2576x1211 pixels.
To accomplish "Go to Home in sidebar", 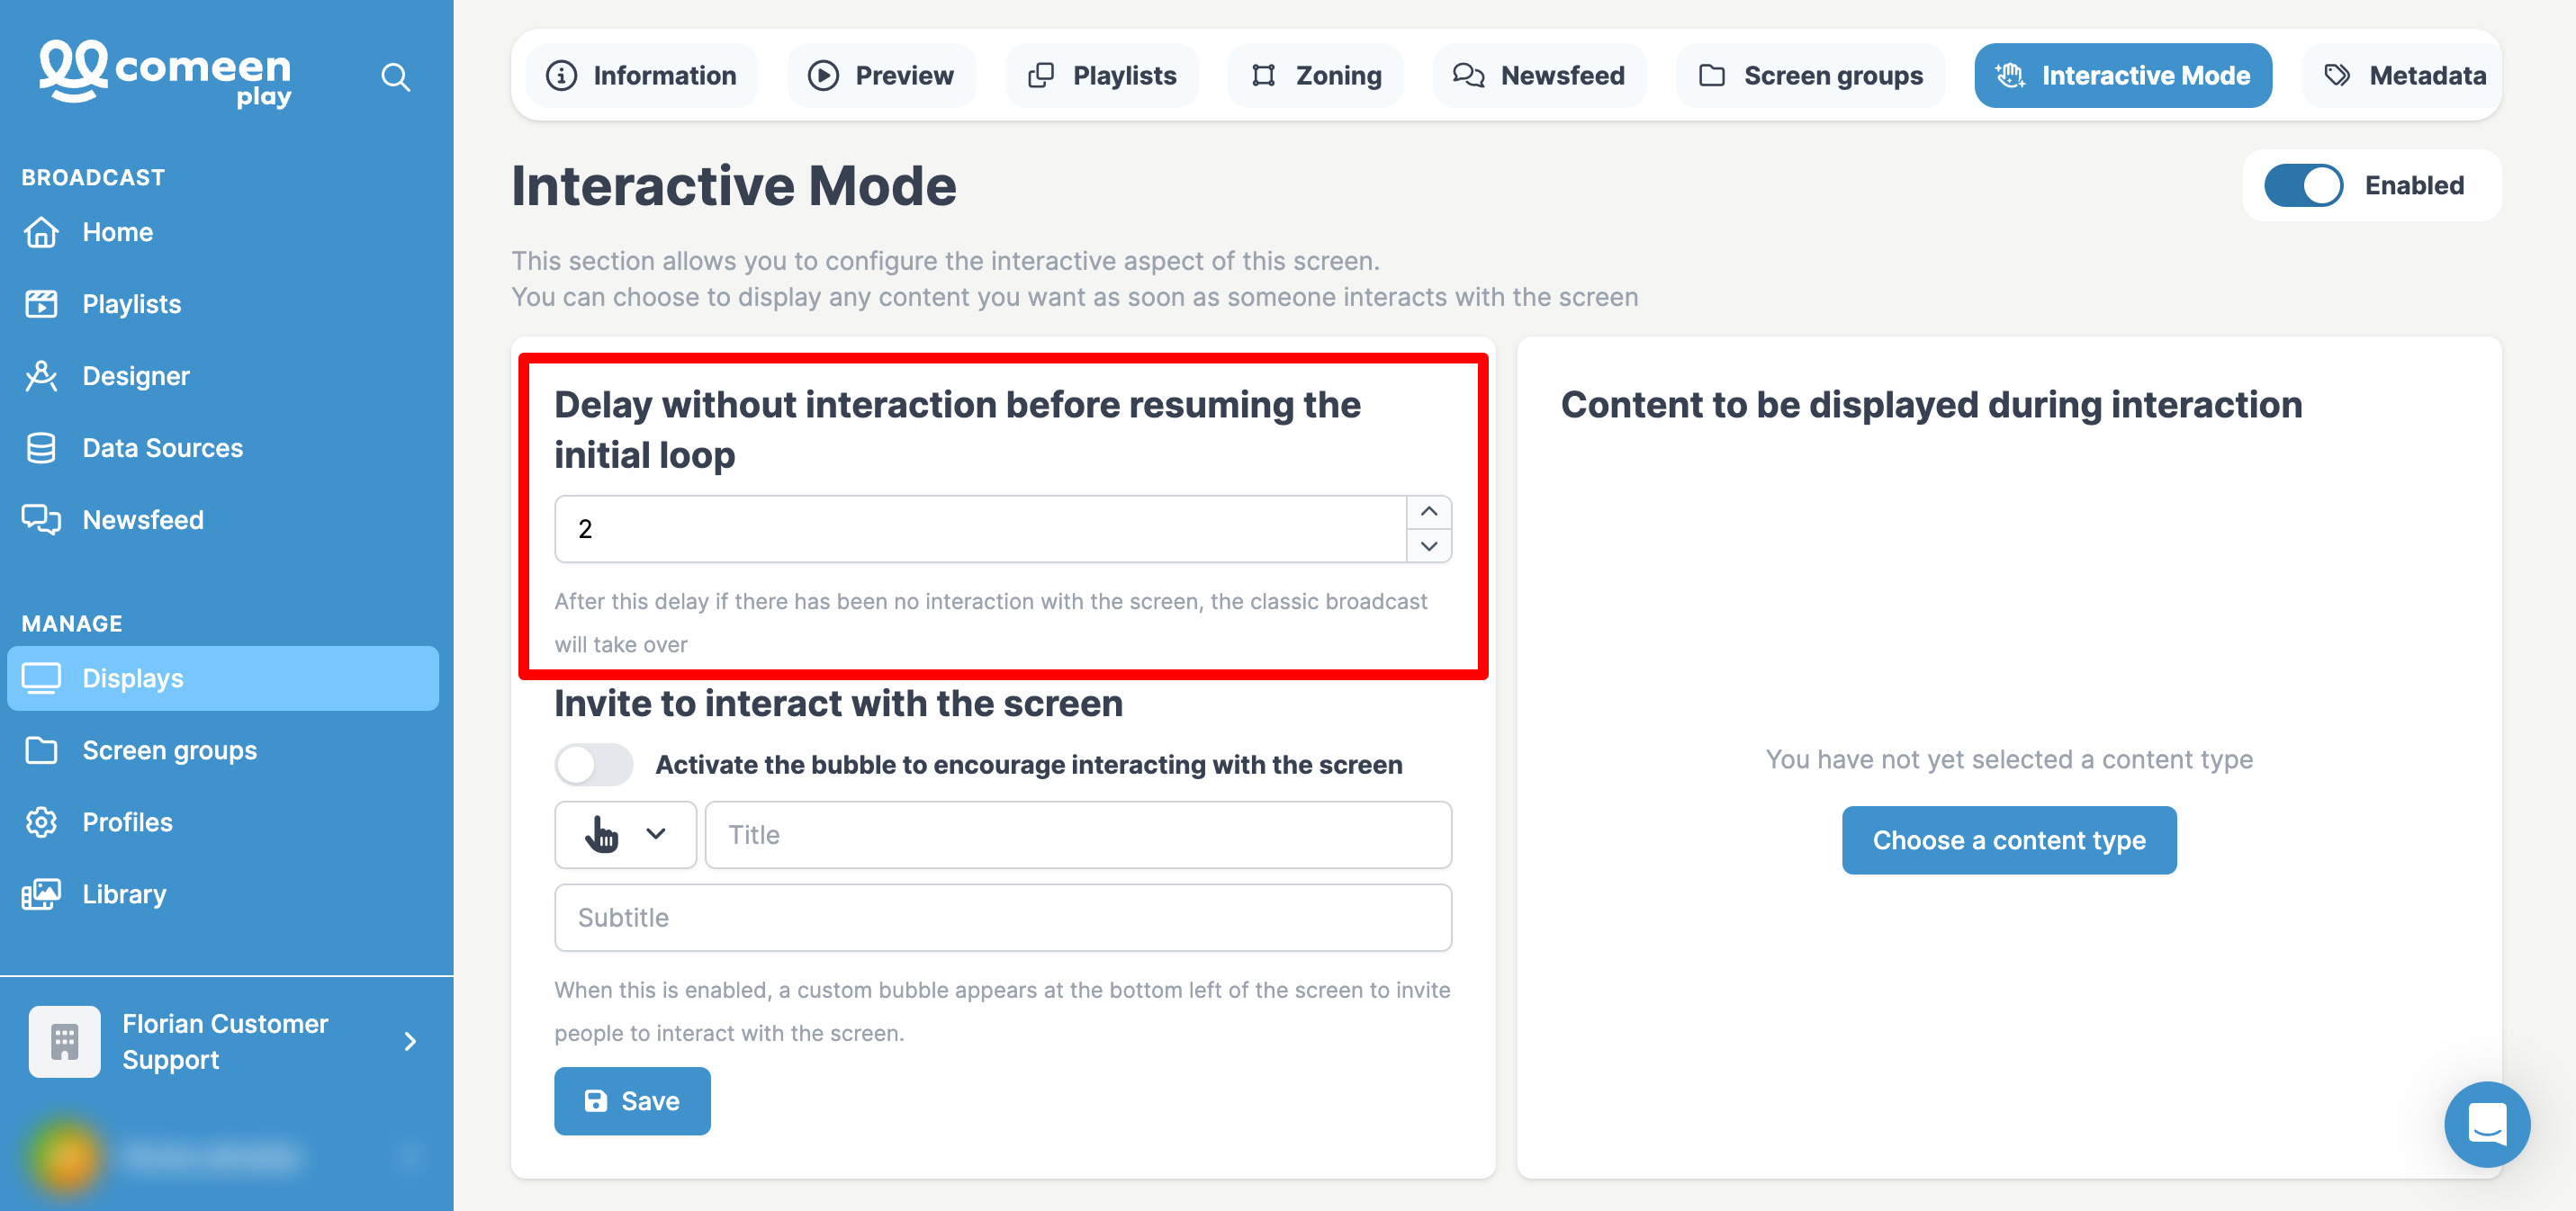I will (x=222, y=232).
